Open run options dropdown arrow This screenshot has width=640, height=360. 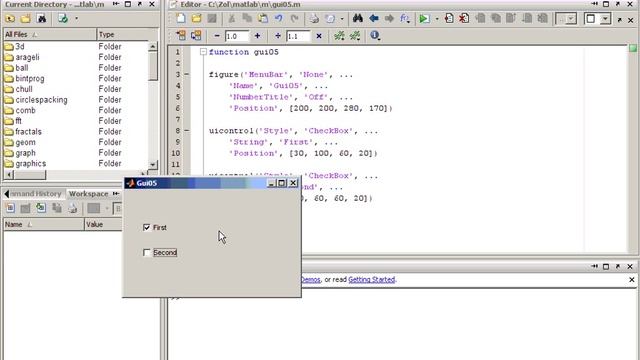(437, 19)
